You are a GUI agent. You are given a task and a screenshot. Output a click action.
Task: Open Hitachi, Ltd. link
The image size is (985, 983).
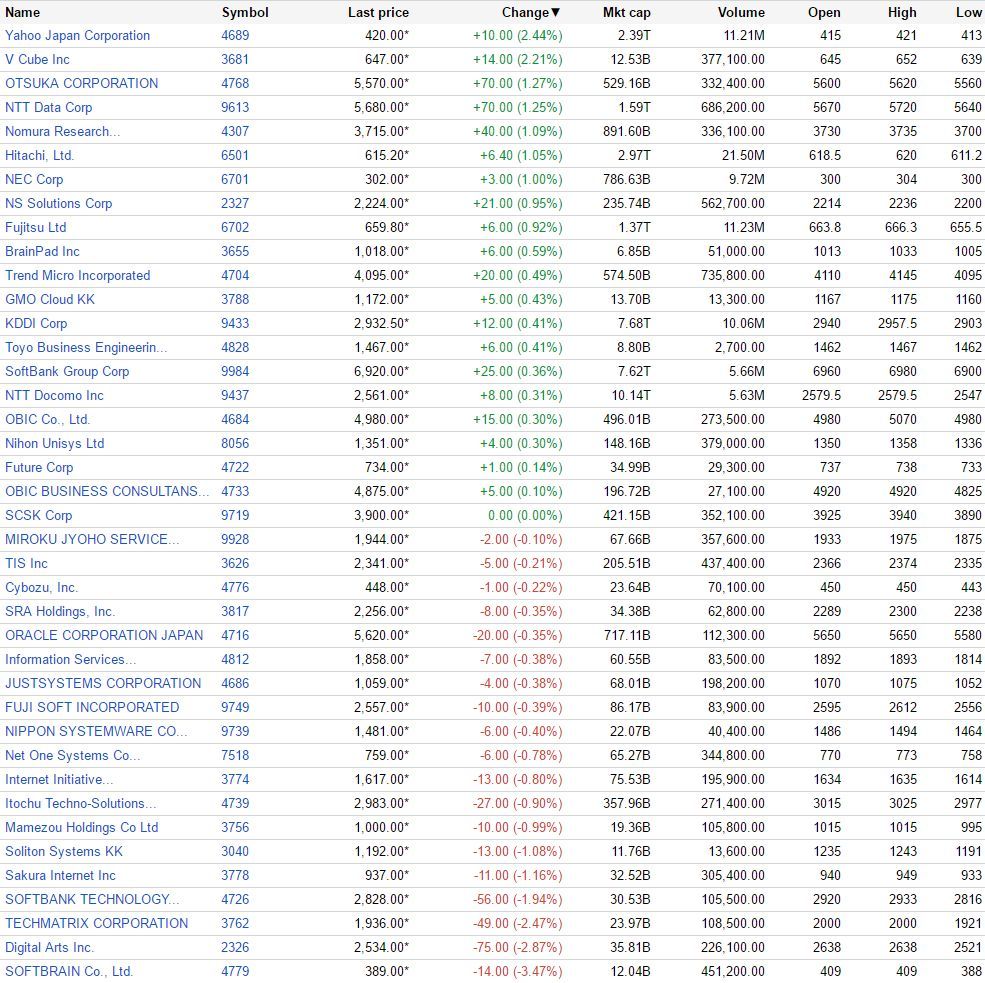point(40,156)
